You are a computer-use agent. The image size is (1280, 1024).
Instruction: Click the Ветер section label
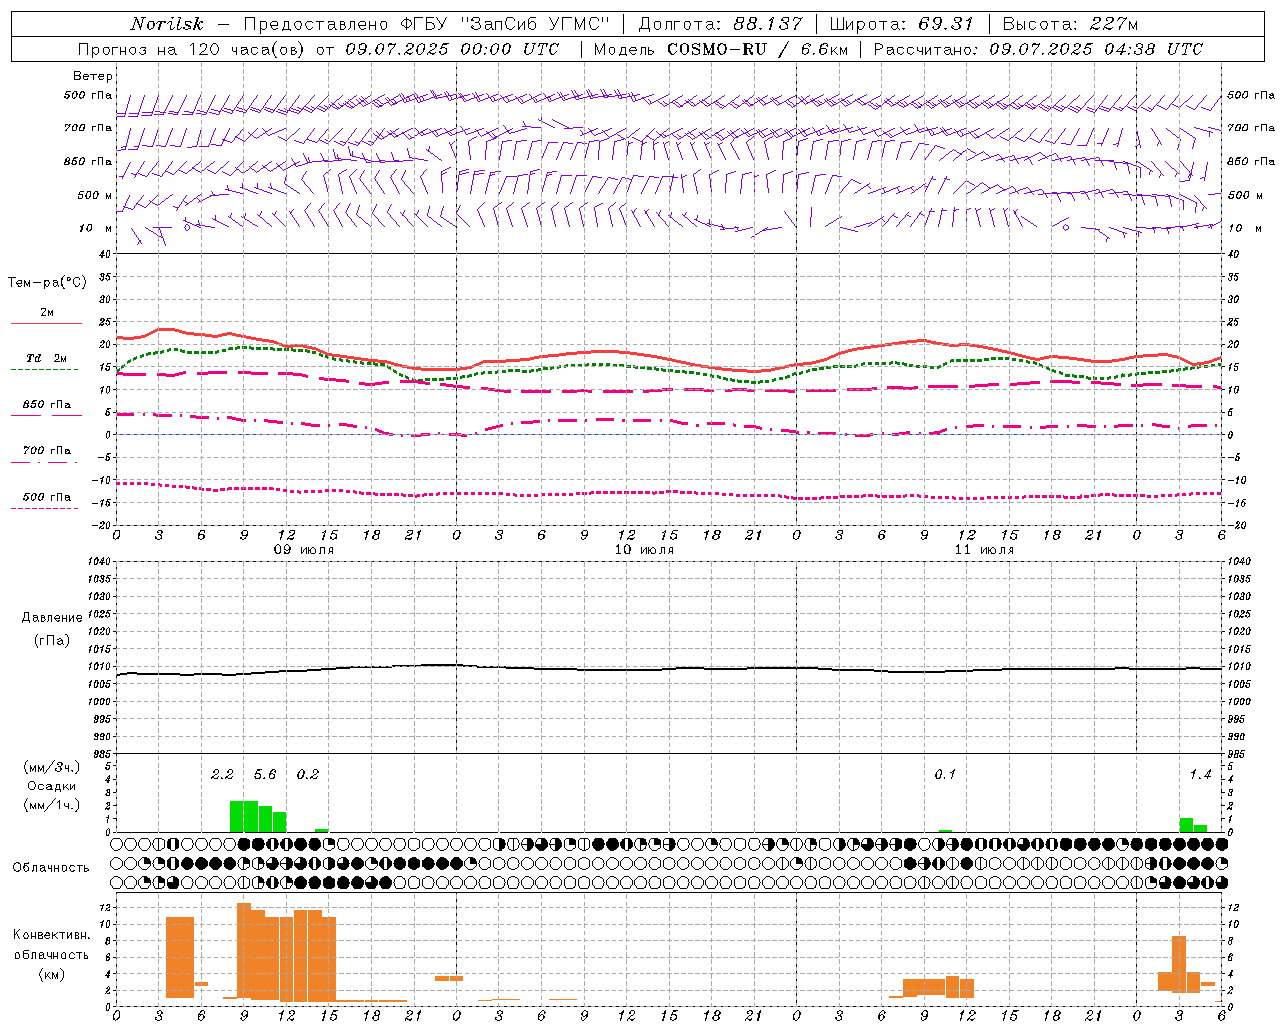[92, 76]
